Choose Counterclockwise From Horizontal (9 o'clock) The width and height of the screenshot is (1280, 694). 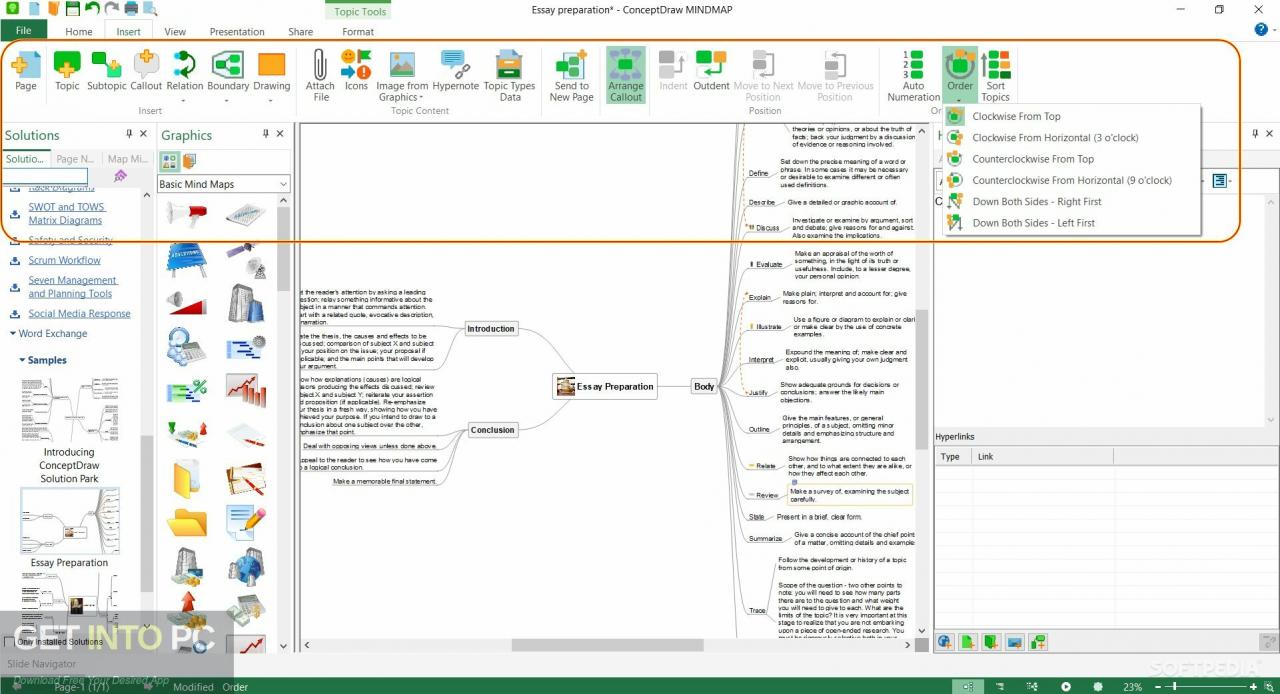[x=1072, y=180]
